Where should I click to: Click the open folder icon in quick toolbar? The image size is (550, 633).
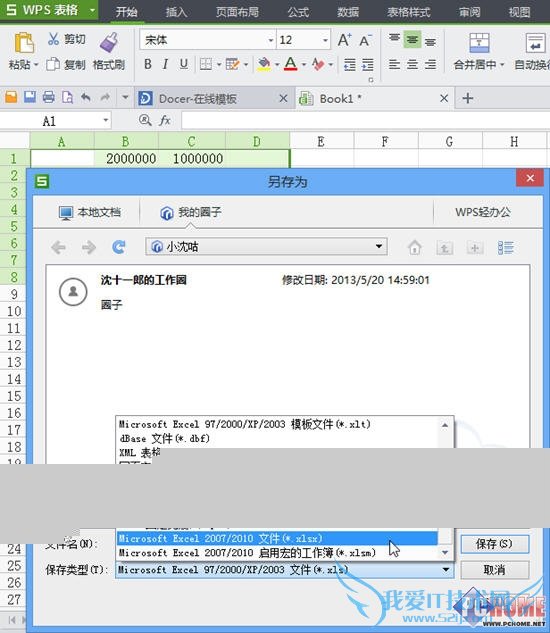click(11, 97)
